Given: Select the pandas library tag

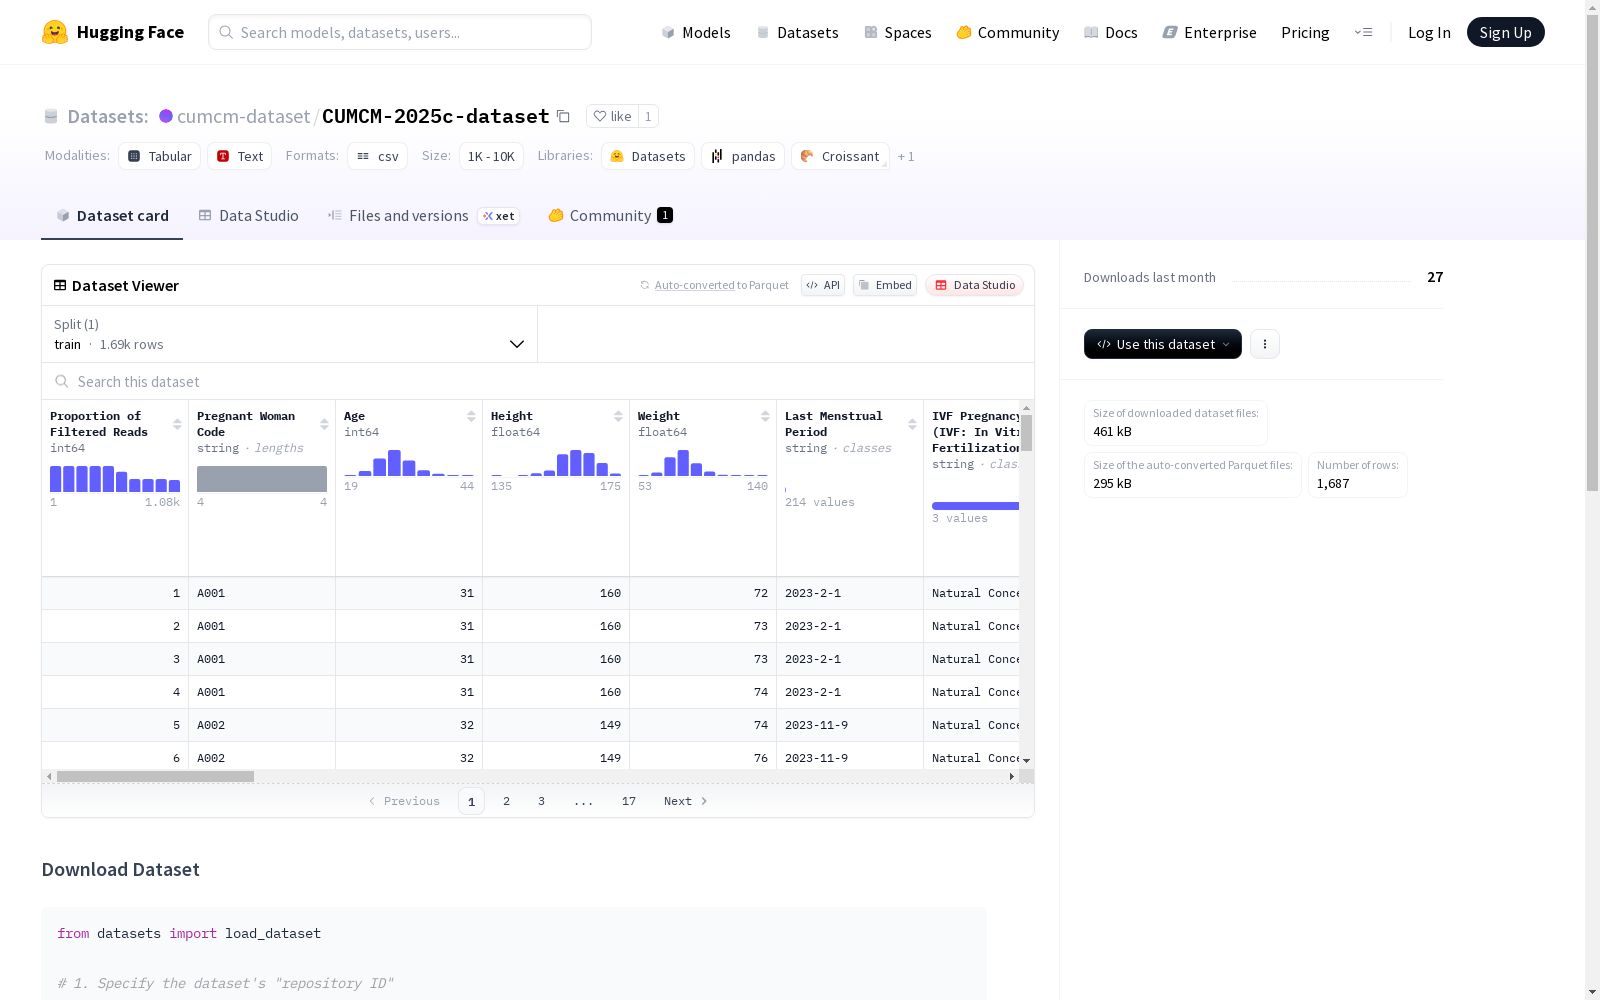Looking at the screenshot, I should pyautogui.click(x=743, y=156).
